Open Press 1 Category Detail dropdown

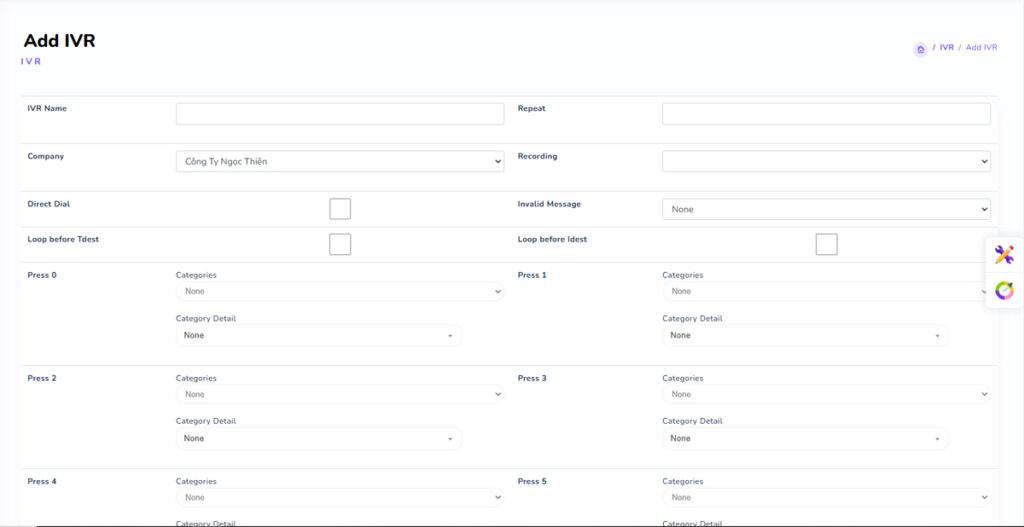(805, 335)
